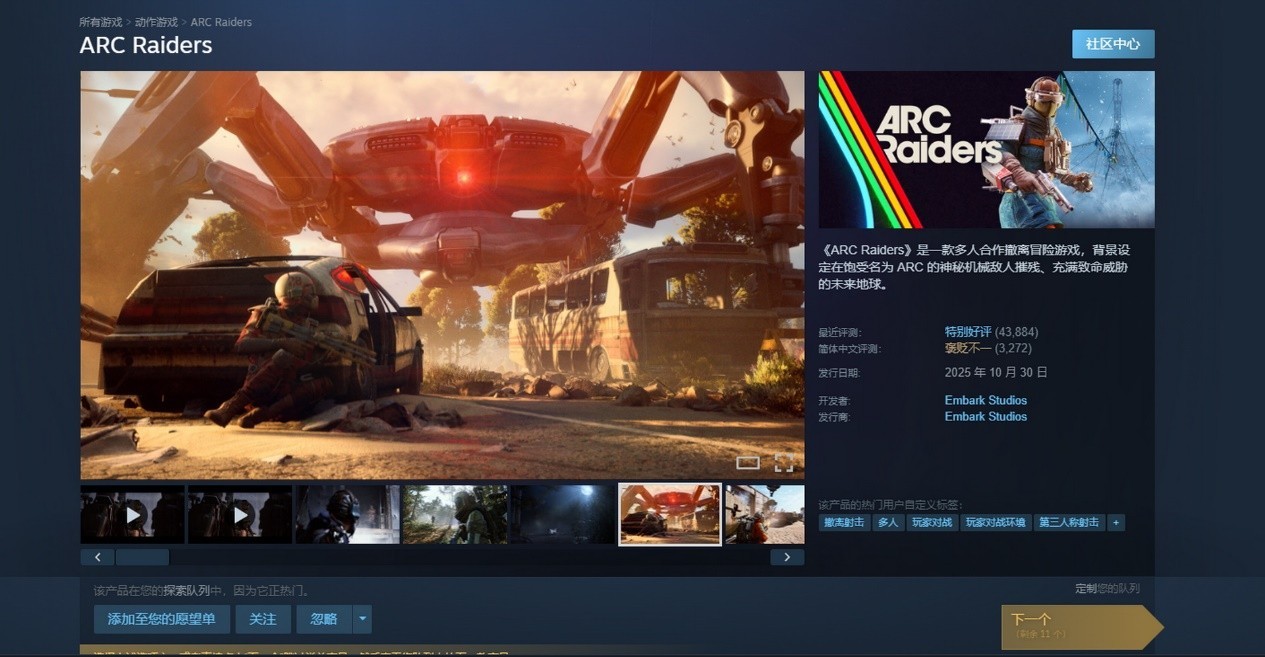Click the 添加至您的愿望单 button

(161, 619)
